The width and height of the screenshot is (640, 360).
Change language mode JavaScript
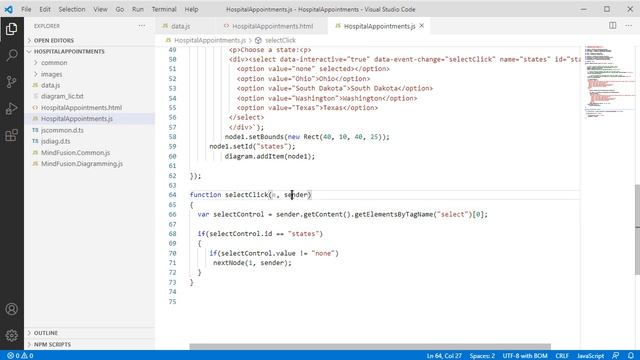coord(590,356)
